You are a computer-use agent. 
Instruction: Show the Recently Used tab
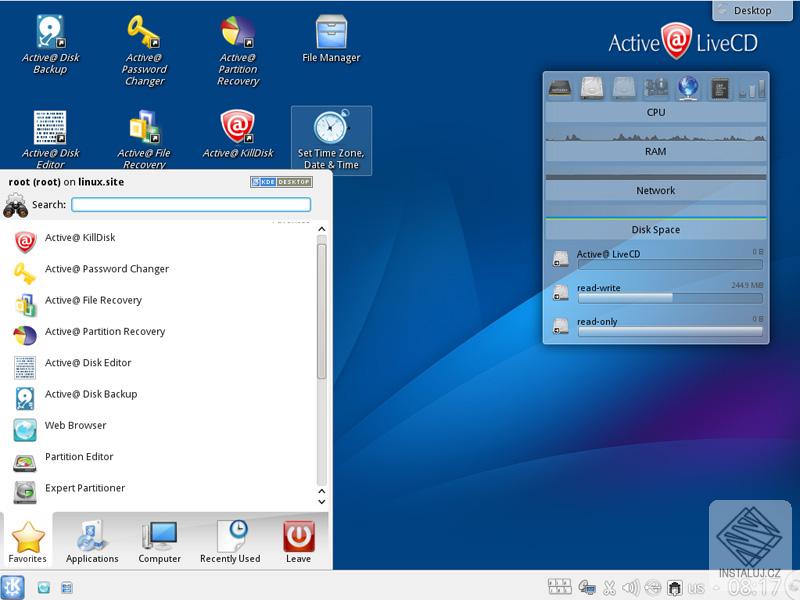[x=230, y=542]
